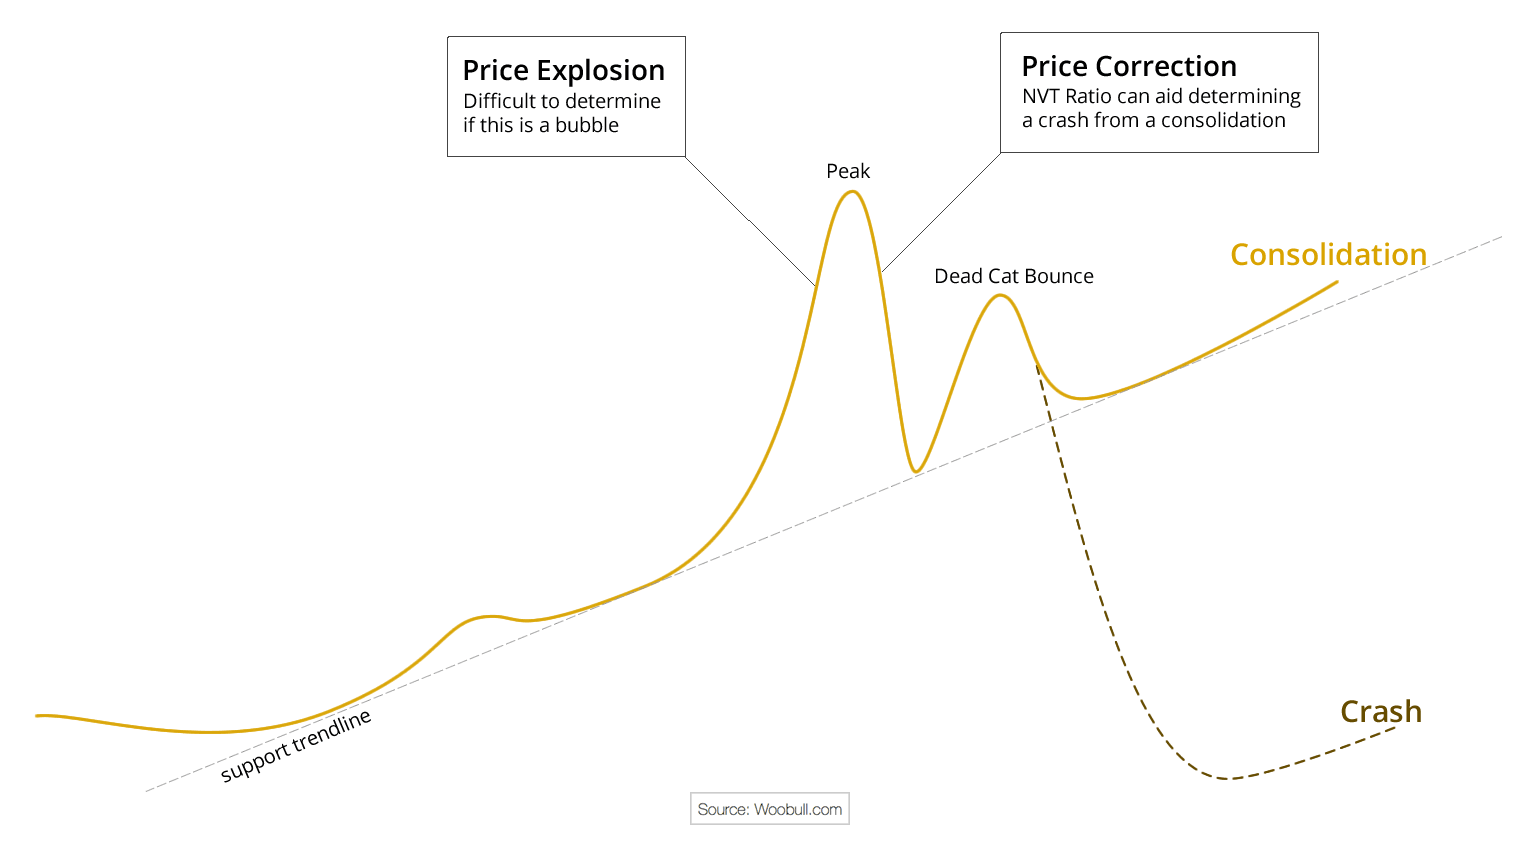Click the small bump on the early curve

[486, 617]
